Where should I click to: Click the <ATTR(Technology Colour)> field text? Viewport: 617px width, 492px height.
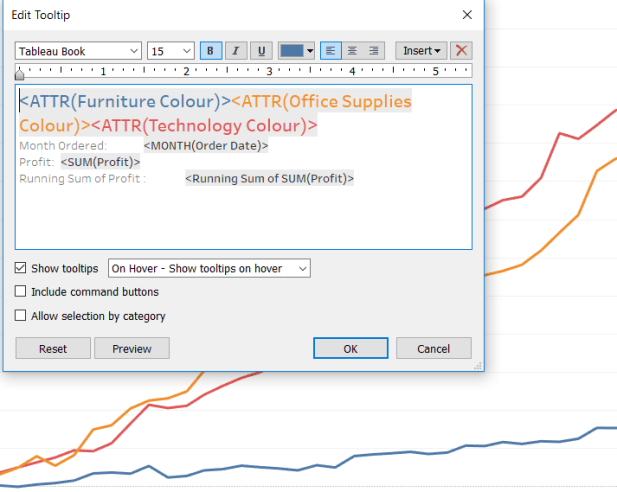click(x=204, y=126)
